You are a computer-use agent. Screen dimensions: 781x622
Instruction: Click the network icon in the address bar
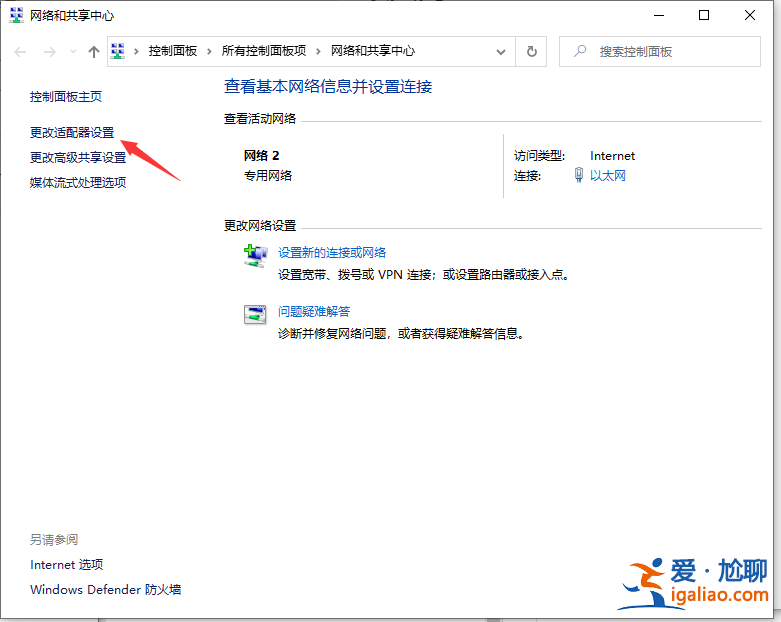coord(118,51)
